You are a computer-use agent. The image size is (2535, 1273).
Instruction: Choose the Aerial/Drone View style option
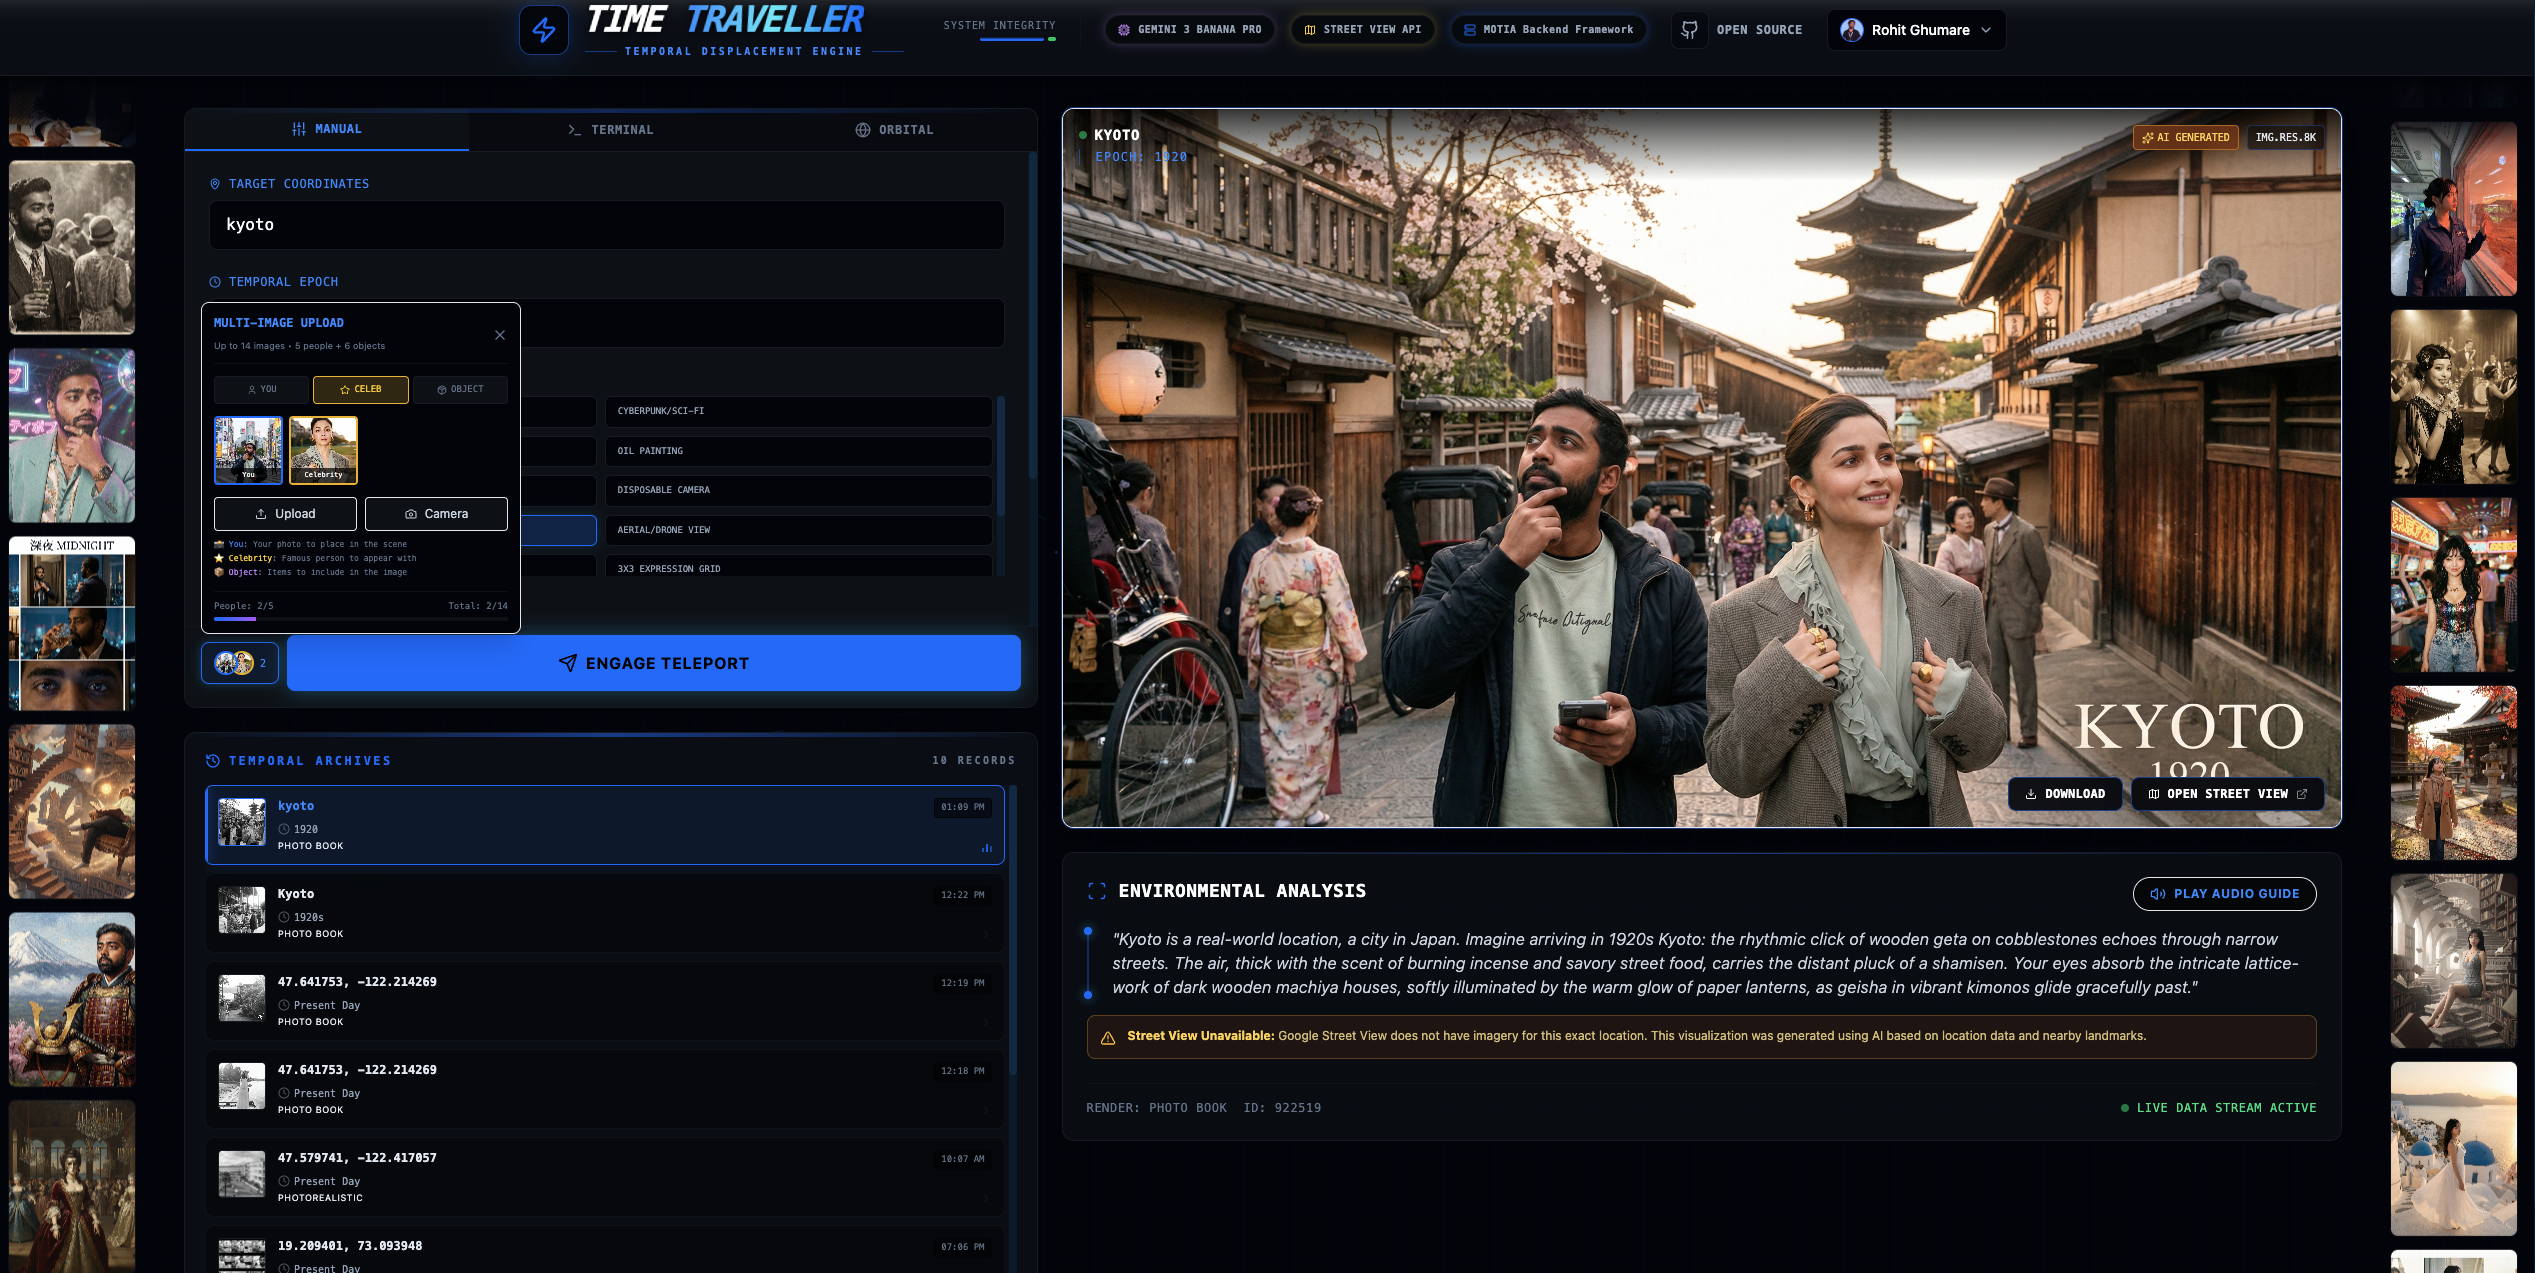(798, 530)
